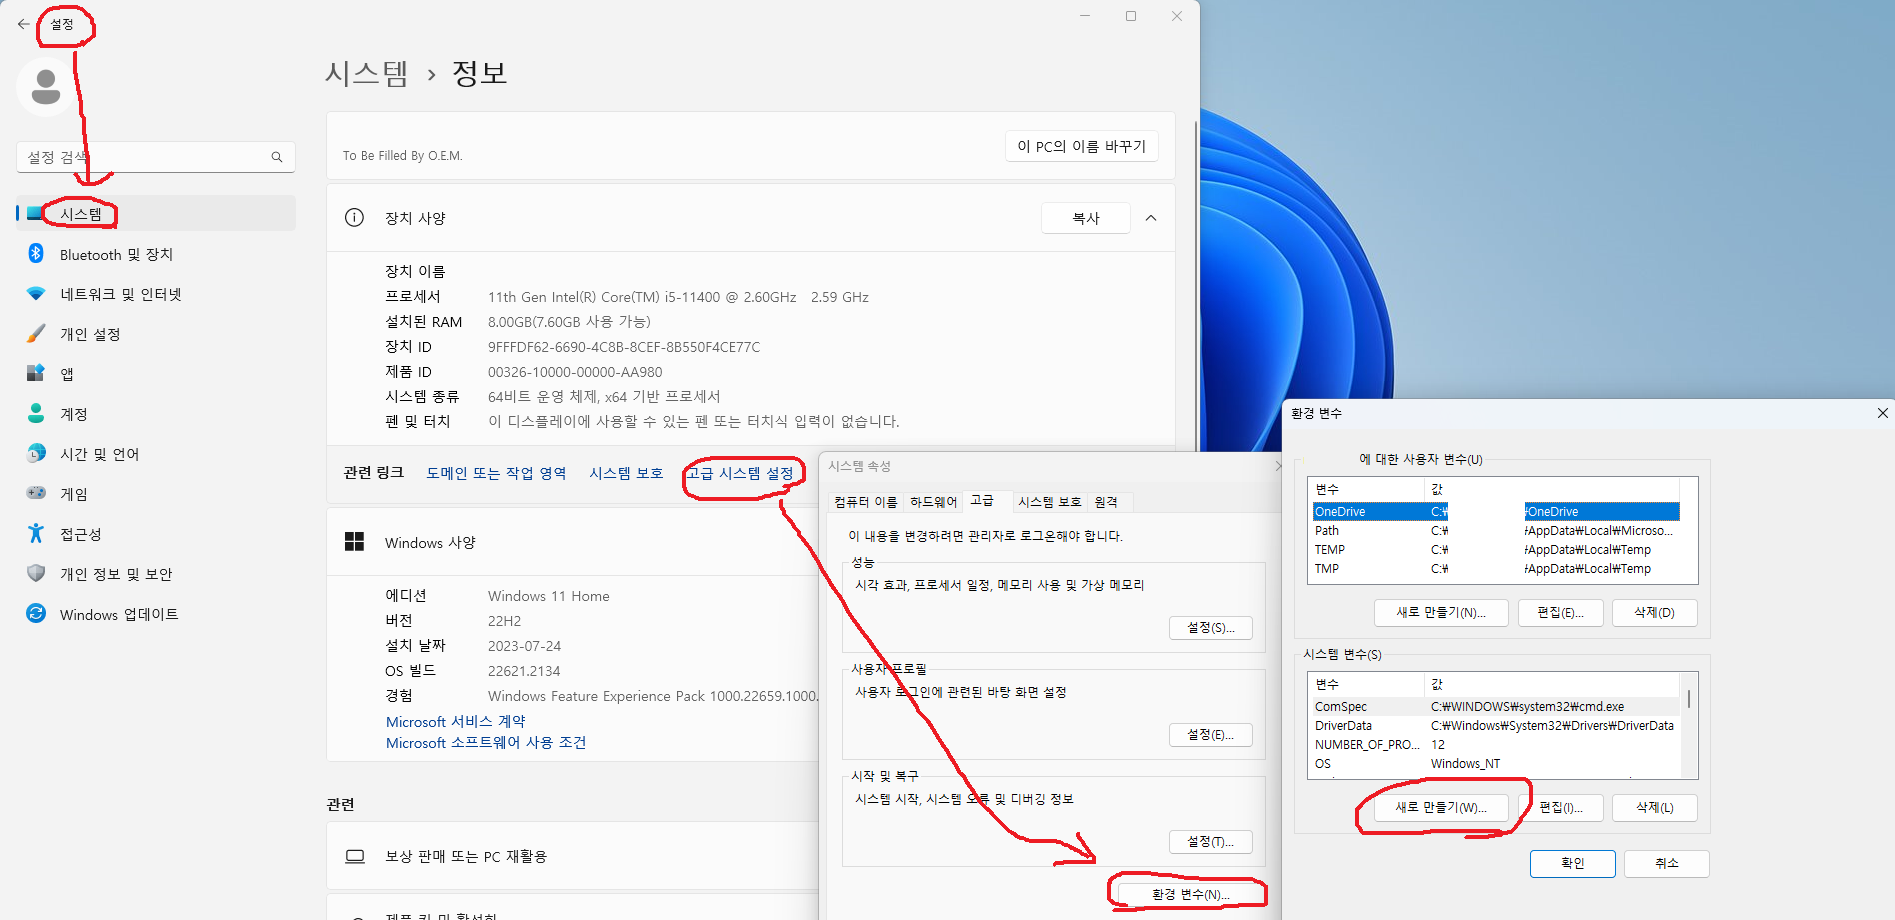Screen dimensions: 1895x920
Task: Select the OneDrive user variable row
Action: (1496, 511)
